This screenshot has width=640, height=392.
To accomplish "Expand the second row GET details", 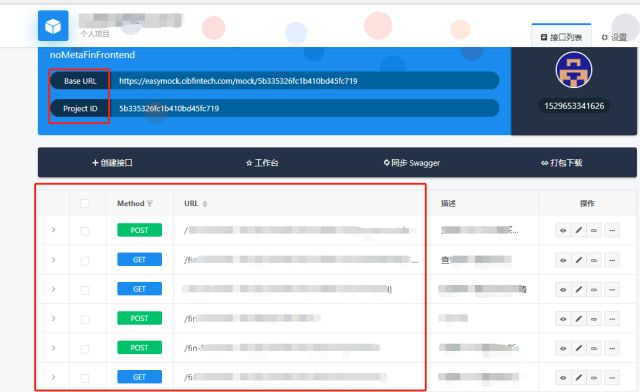I will (53, 260).
